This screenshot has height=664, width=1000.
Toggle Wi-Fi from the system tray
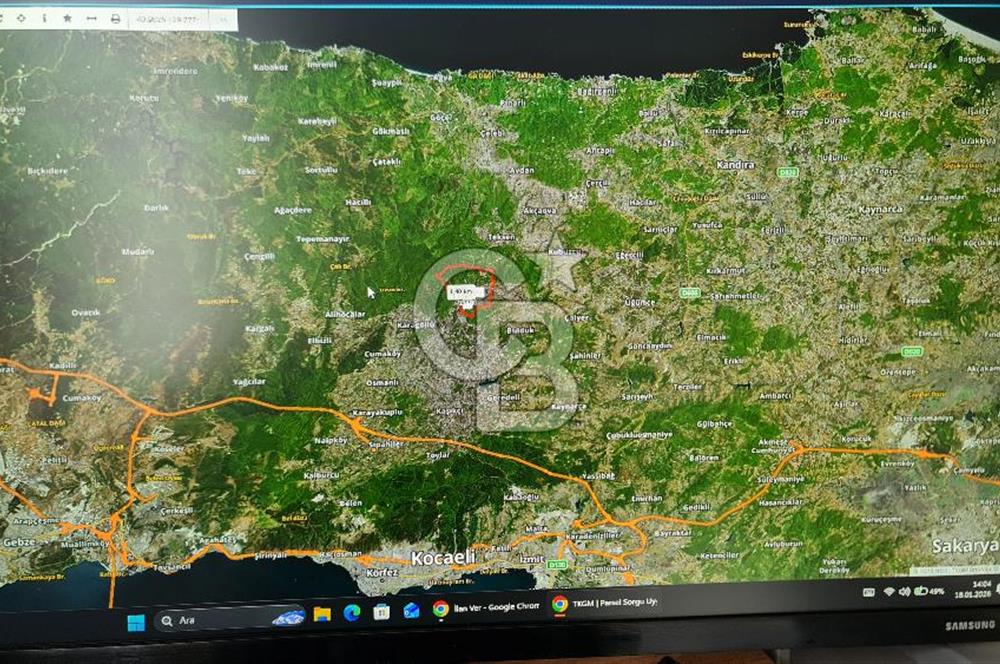click(x=889, y=591)
